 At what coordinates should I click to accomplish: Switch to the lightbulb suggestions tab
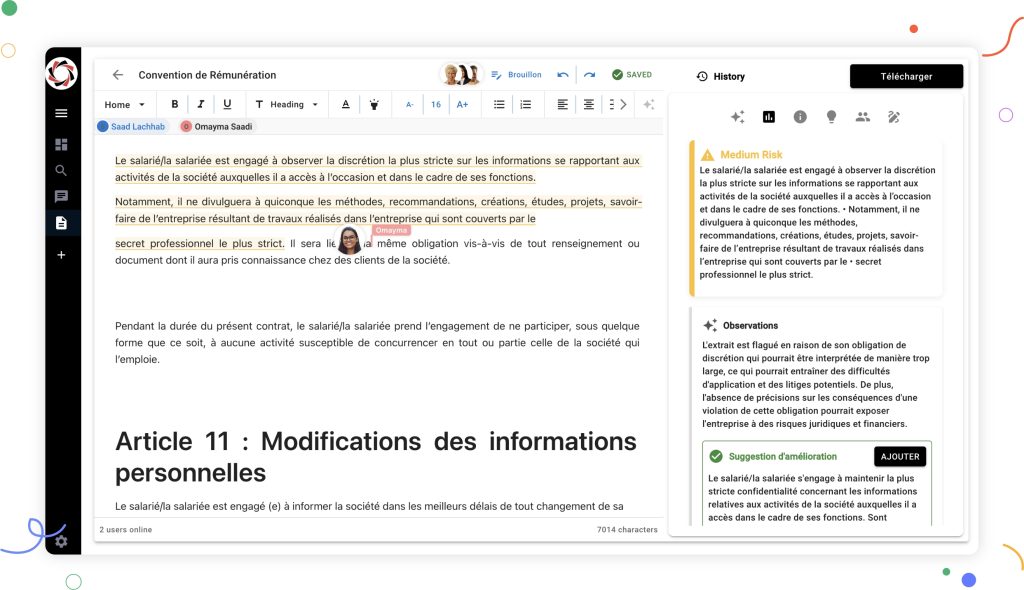pyautogui.click(x=830, y=117)
